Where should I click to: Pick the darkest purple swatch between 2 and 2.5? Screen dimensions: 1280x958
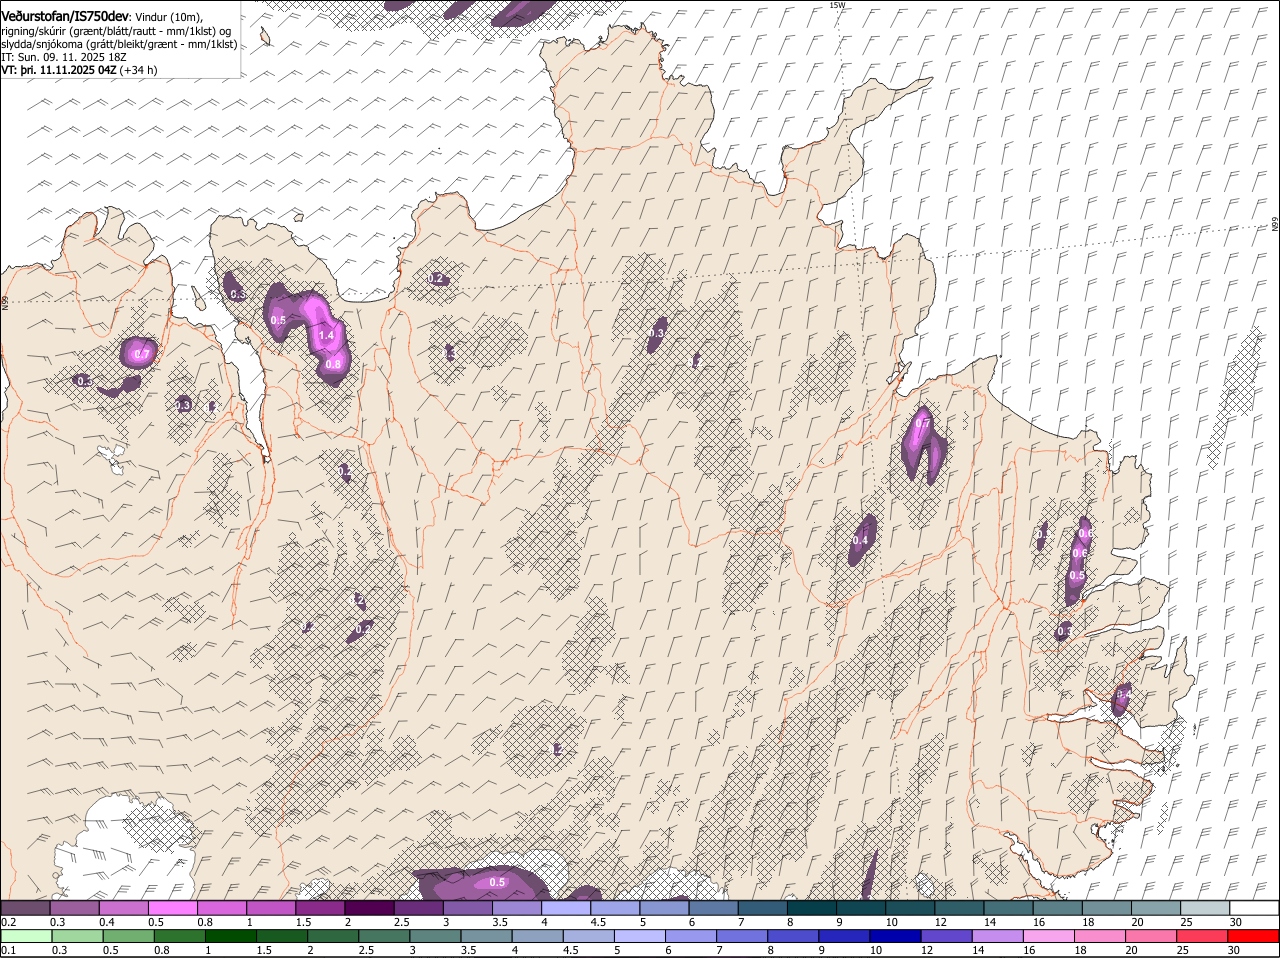(368, 908)
